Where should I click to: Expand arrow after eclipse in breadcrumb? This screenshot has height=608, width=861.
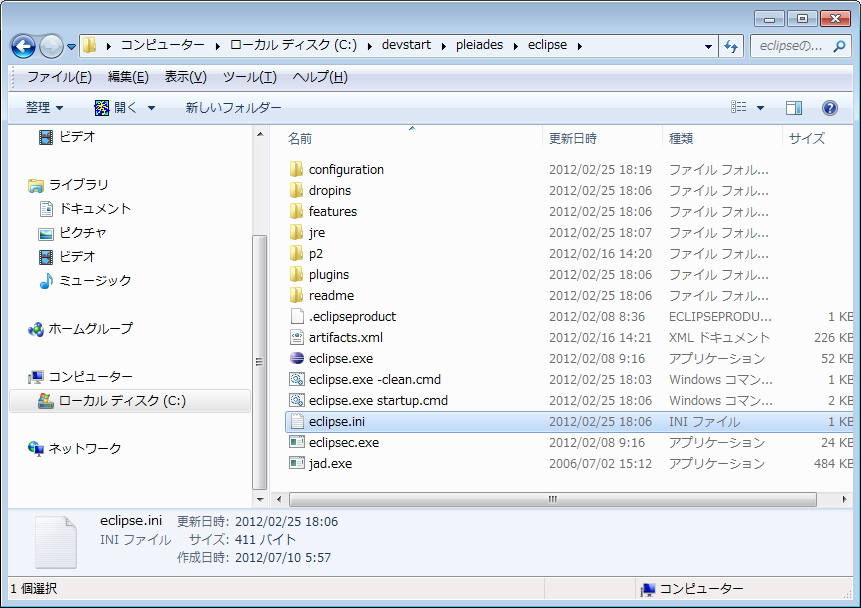[x=579, y=46]
